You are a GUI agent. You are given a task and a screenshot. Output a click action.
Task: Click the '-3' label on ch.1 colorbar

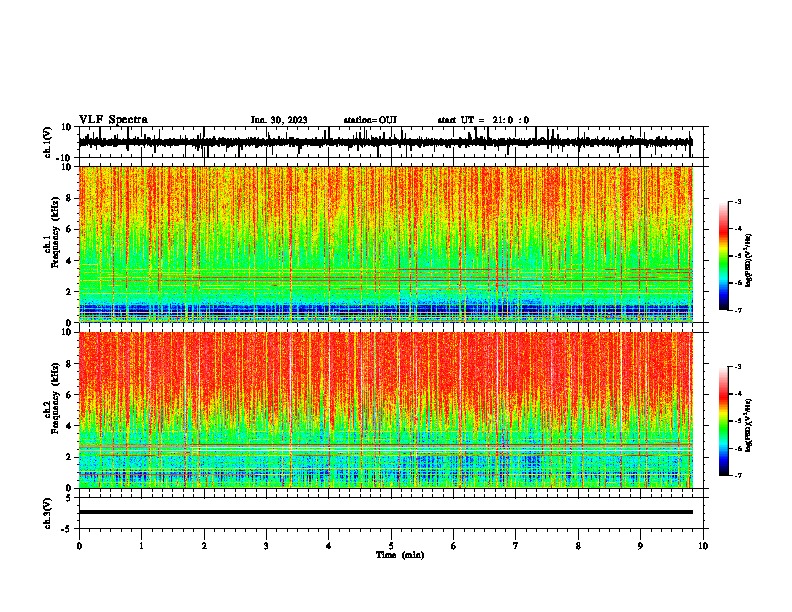(737, 202)
